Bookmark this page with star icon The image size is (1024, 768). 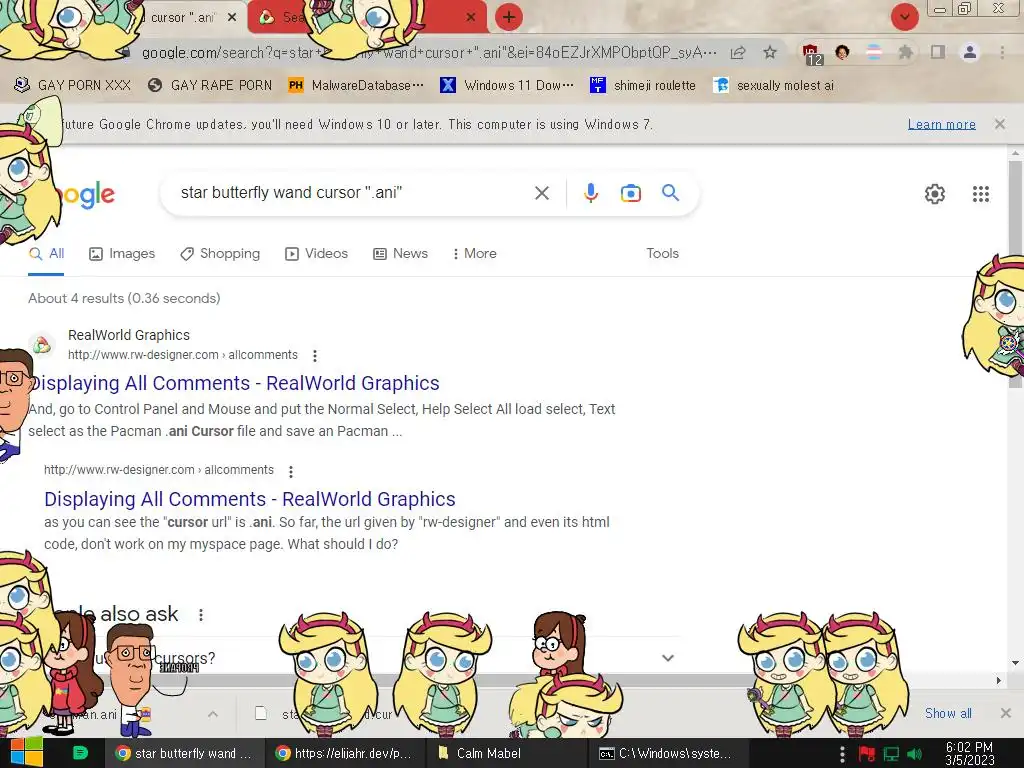(770, 52)
